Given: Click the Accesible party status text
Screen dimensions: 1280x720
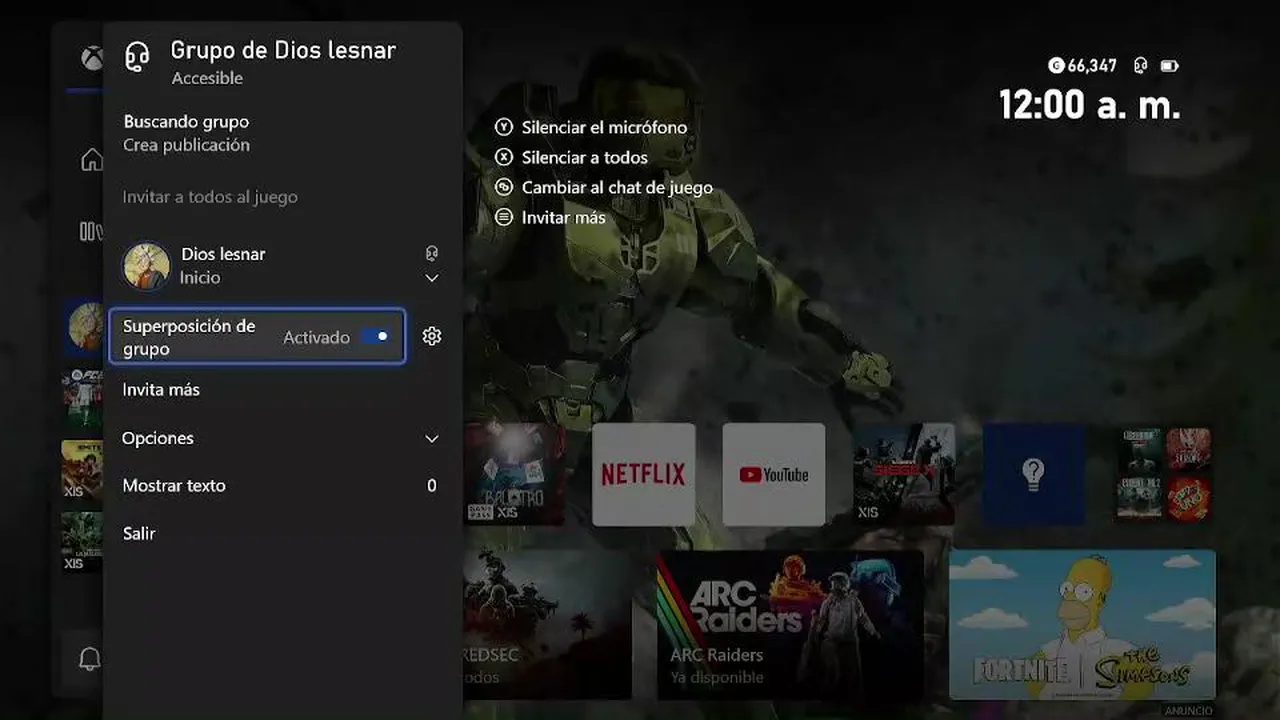Looking at the screenshot, I should tap(207, 78).
